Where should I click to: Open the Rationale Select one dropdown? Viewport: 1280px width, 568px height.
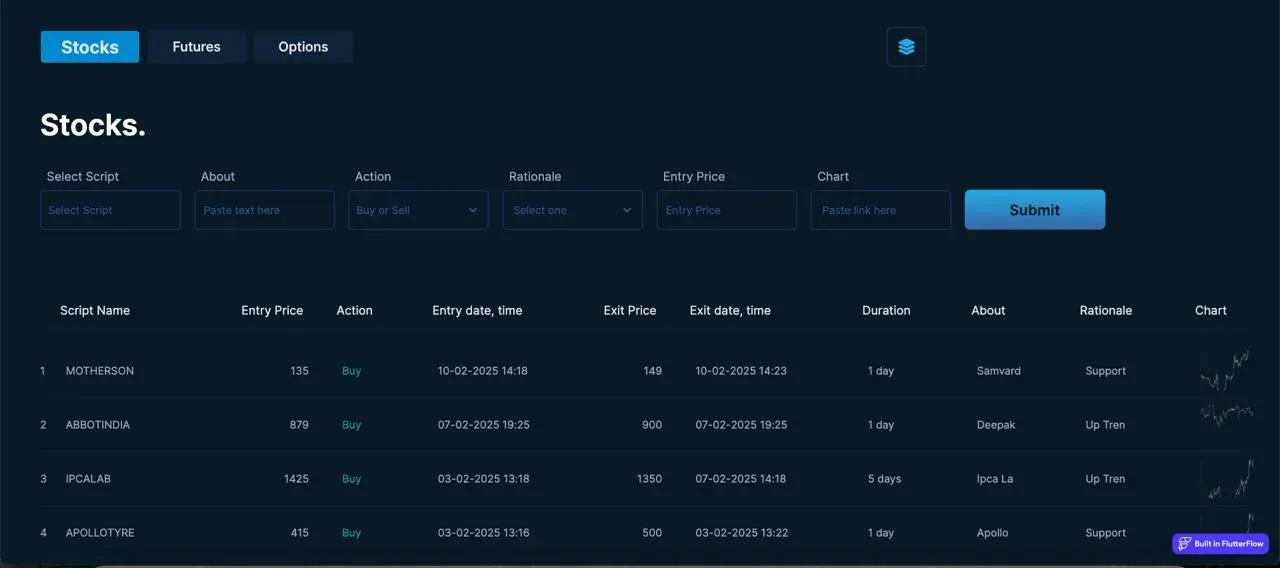click(x=572, y=210)
